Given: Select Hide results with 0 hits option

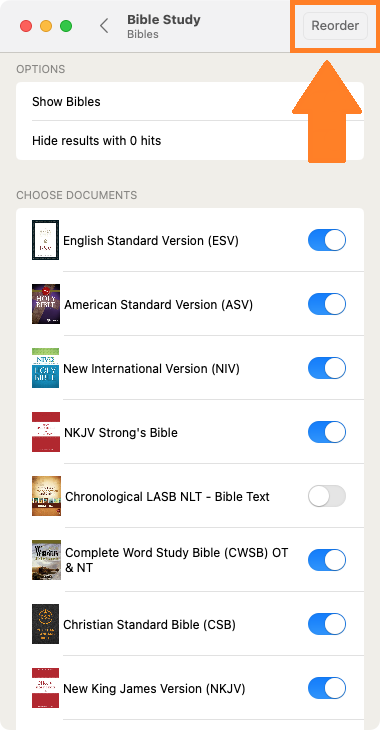Looking at the screenshot, I should click(x=190, y=141).
